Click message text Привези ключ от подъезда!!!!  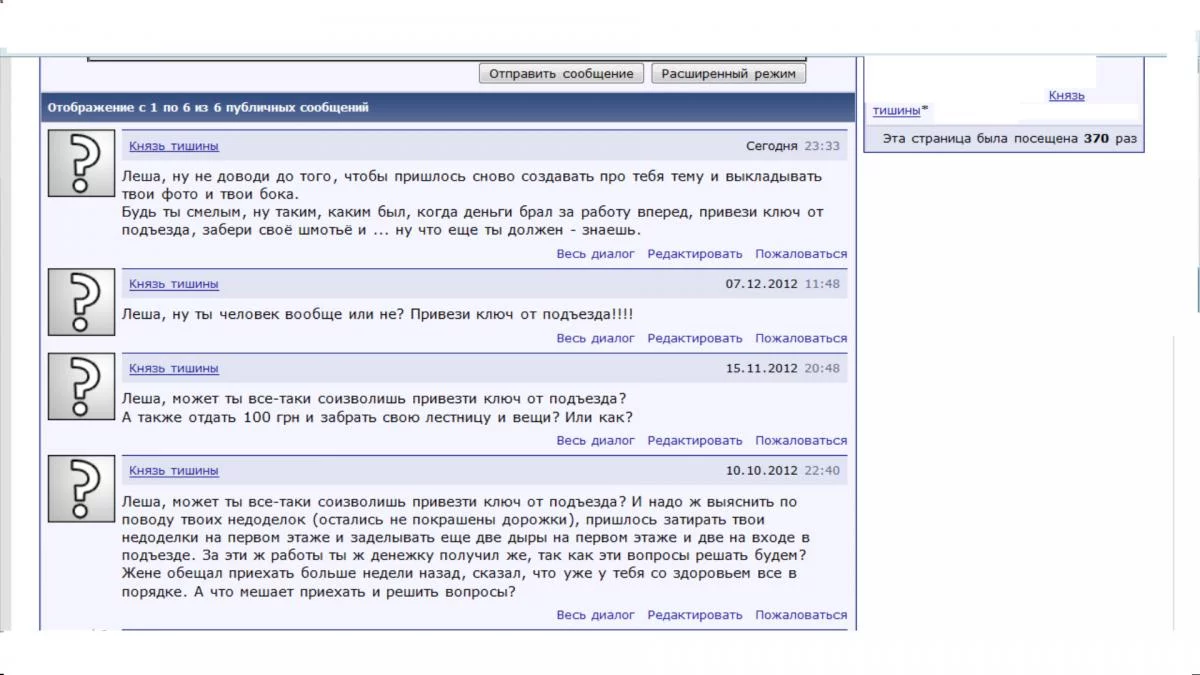[521, 314]
